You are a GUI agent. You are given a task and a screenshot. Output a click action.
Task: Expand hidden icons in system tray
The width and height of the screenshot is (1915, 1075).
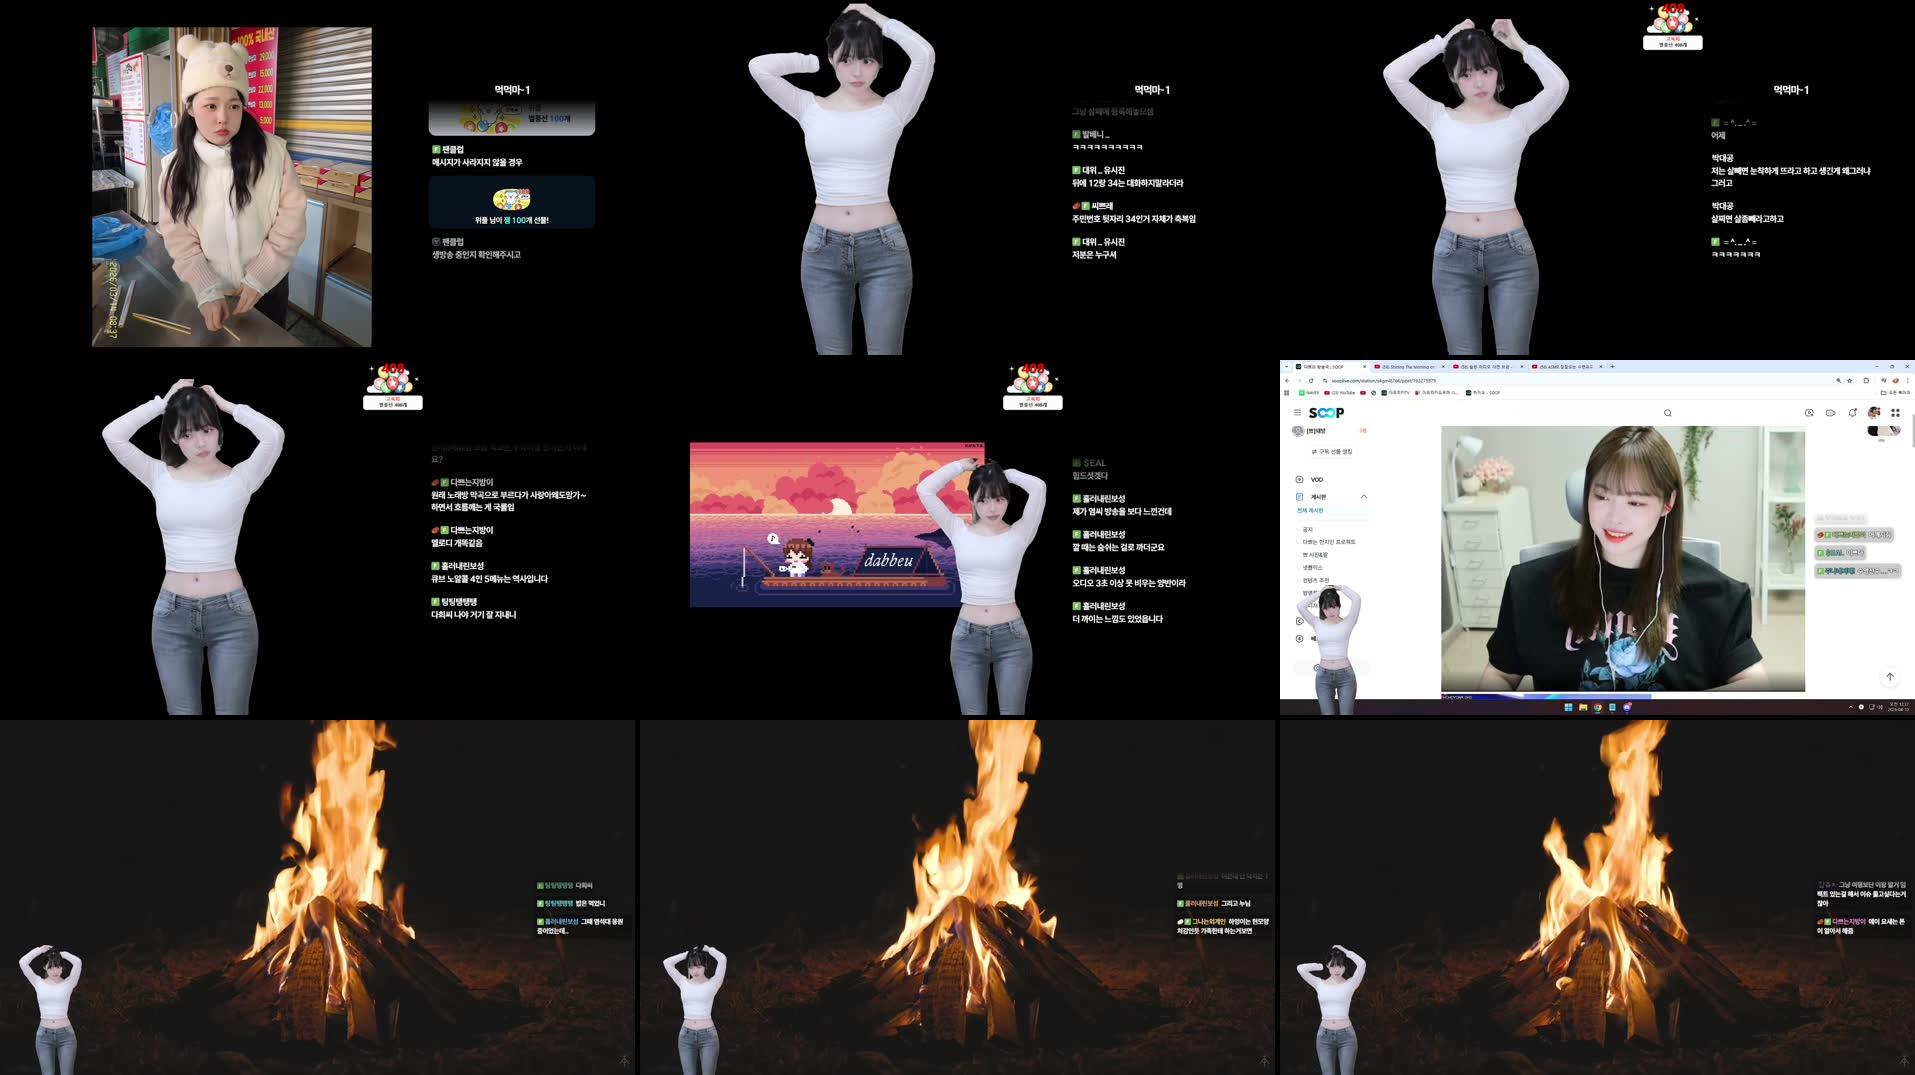1851,707
